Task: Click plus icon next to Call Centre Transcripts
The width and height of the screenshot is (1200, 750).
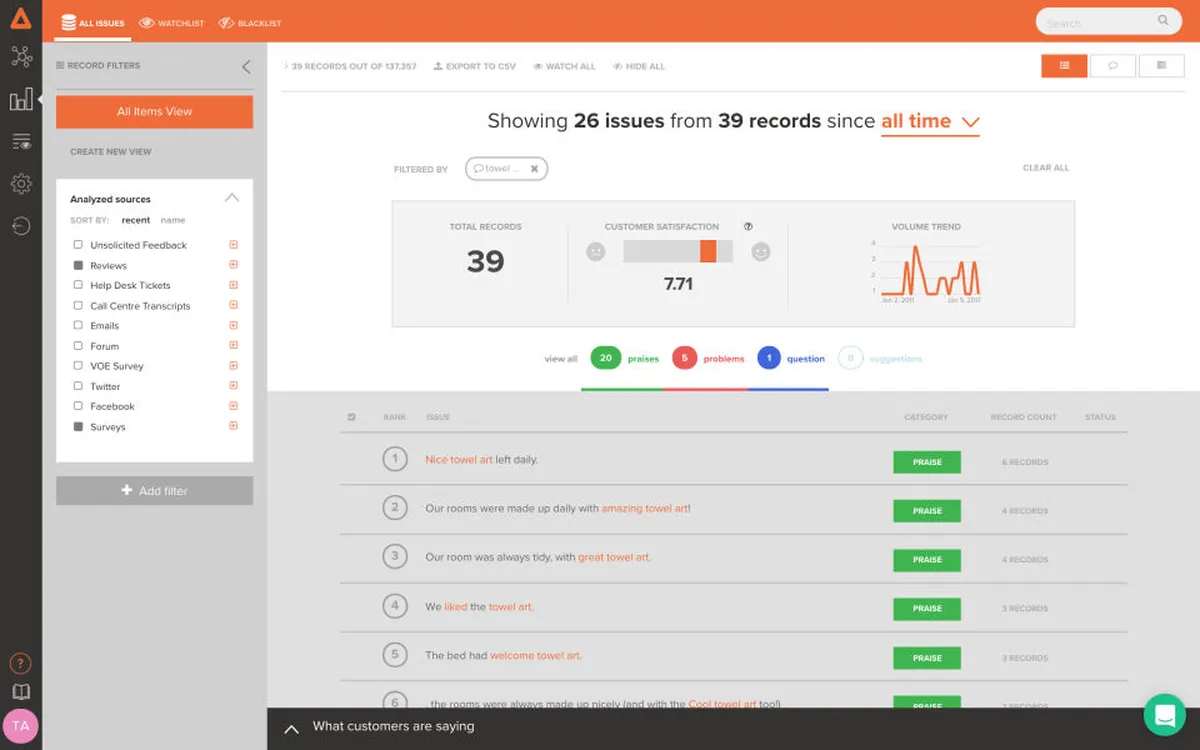Action: [x=233, y=305]
